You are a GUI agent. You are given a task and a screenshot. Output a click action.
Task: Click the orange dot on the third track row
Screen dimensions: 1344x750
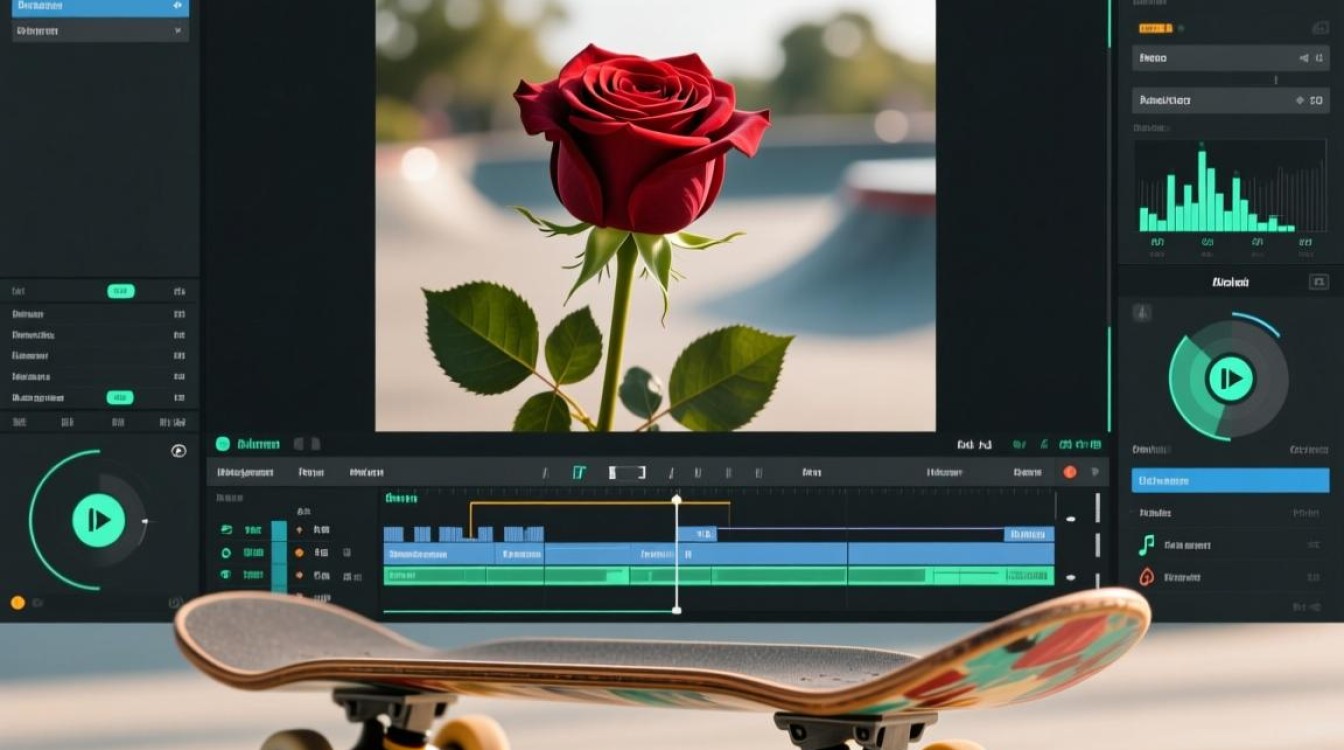(298, 575)
